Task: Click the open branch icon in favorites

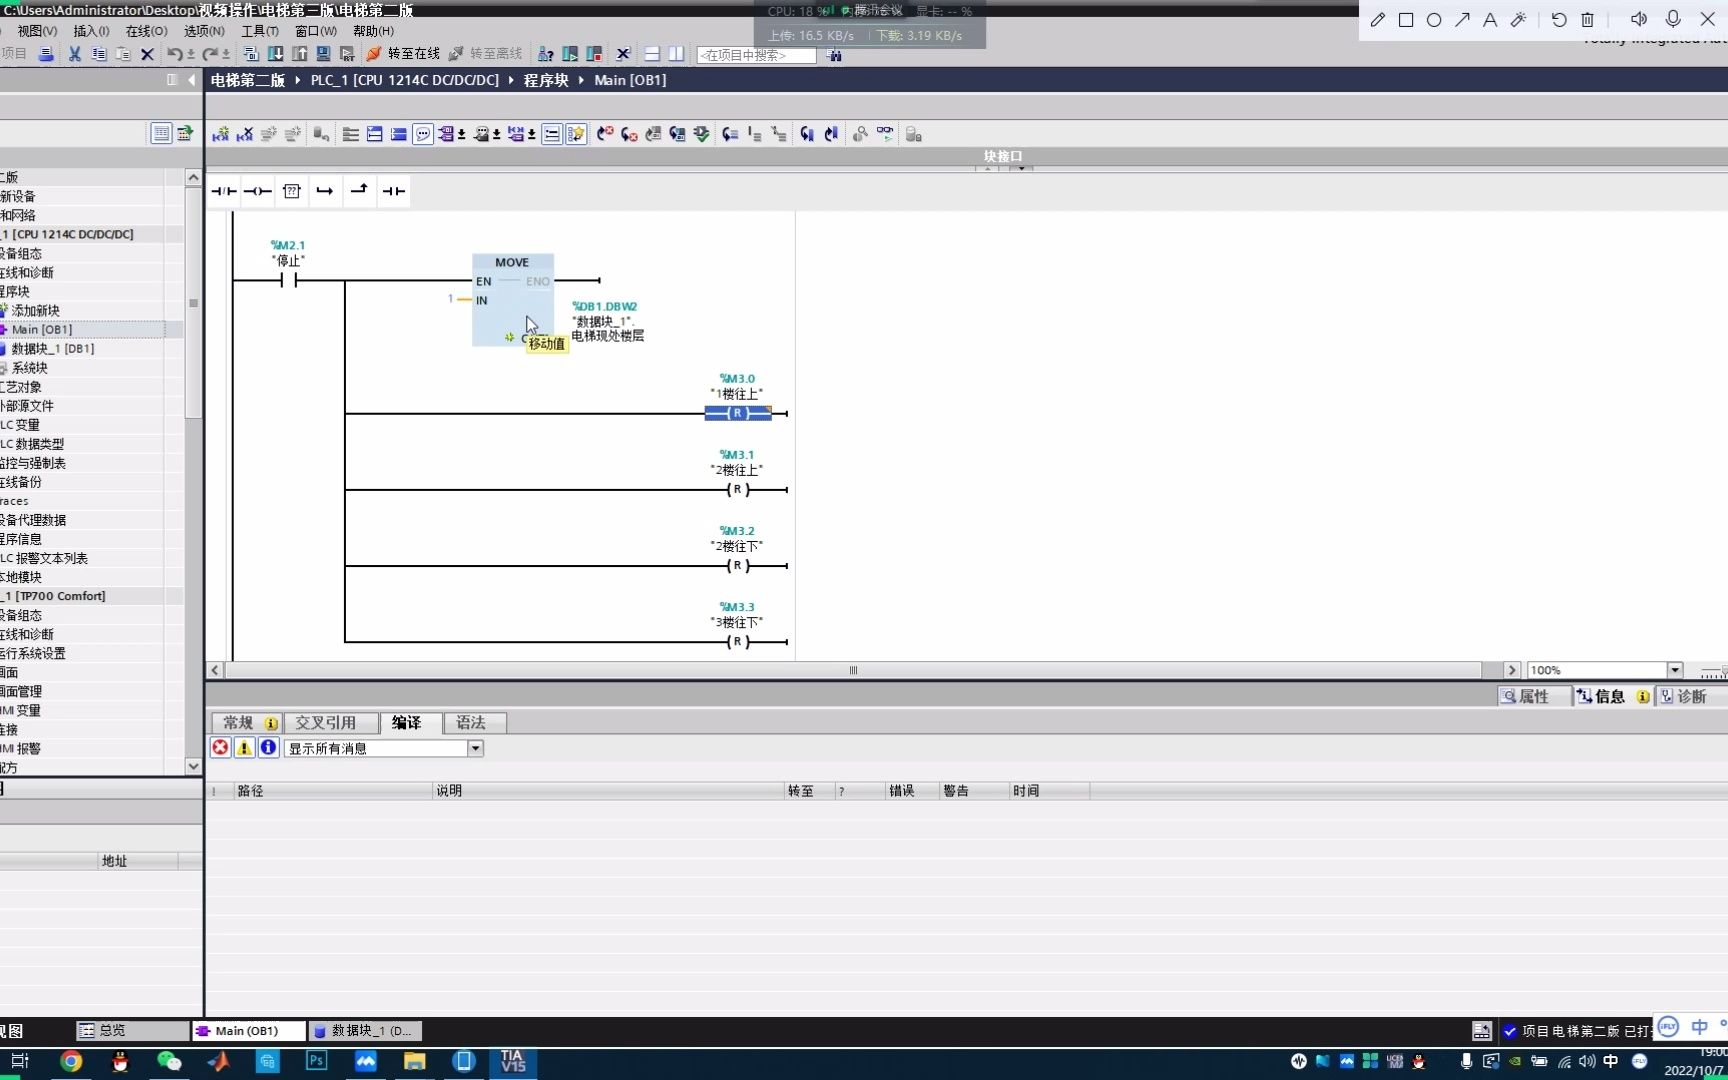Action: [x=325, y=191]
